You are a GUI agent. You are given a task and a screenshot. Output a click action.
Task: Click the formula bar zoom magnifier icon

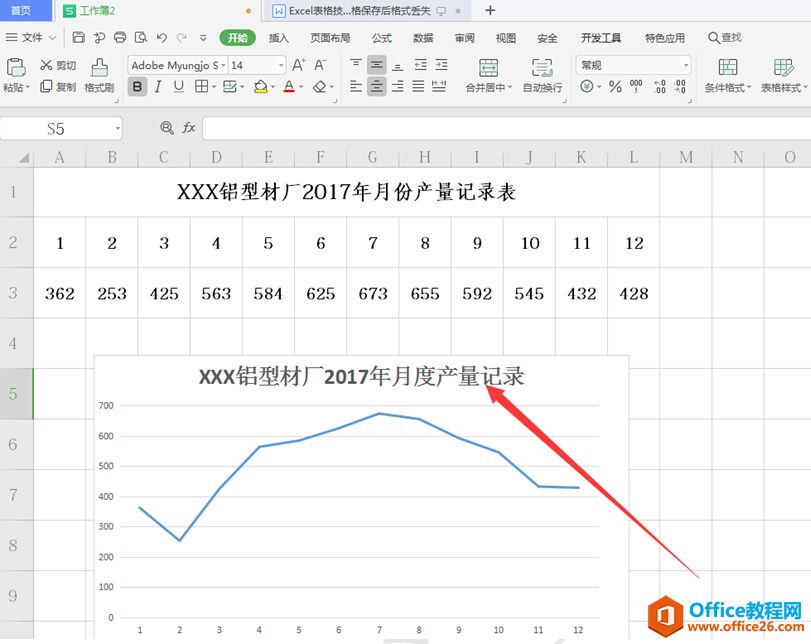tap(167, 128)
